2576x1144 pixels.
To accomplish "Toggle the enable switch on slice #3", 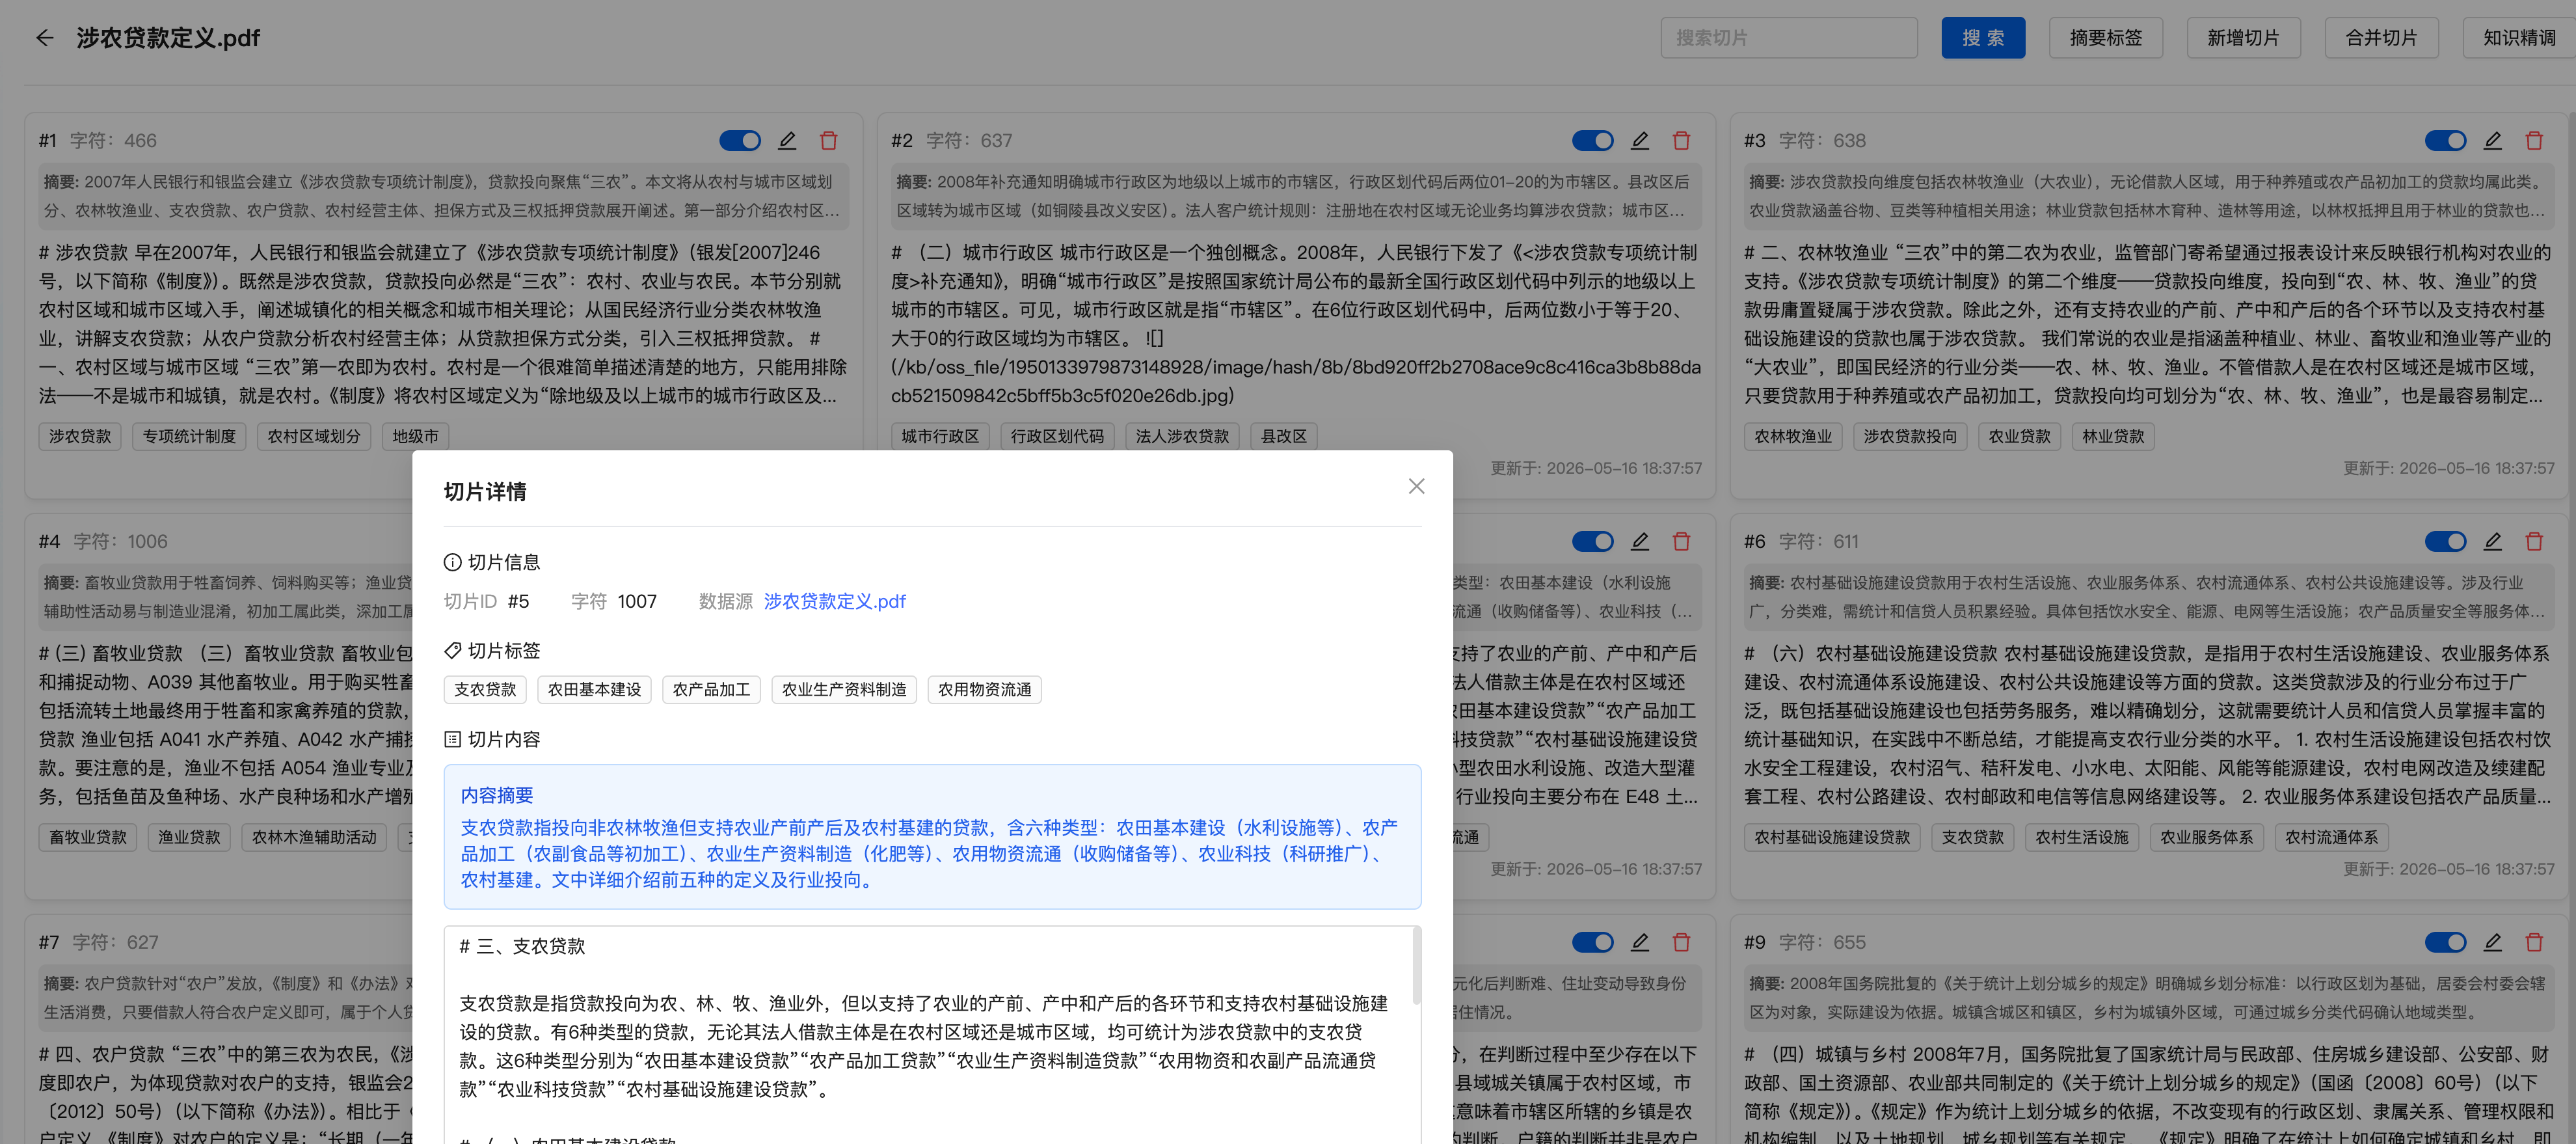I will point(2446,141).
